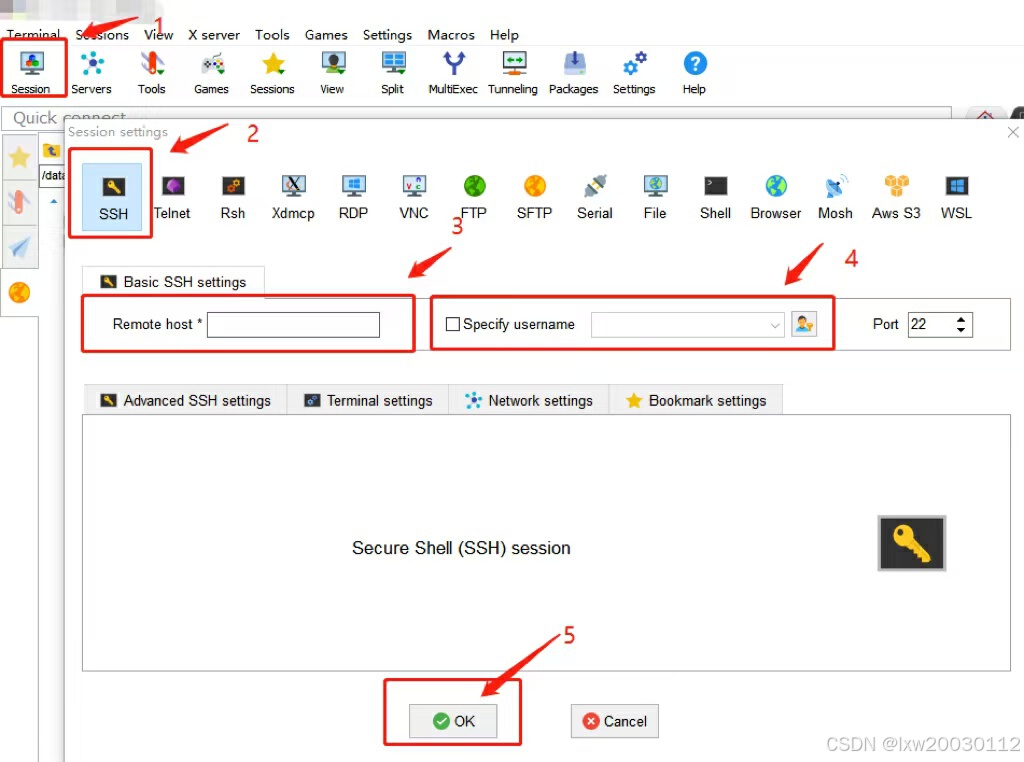
Task: Open the Tools menu in menu bar
Action: 272,35
